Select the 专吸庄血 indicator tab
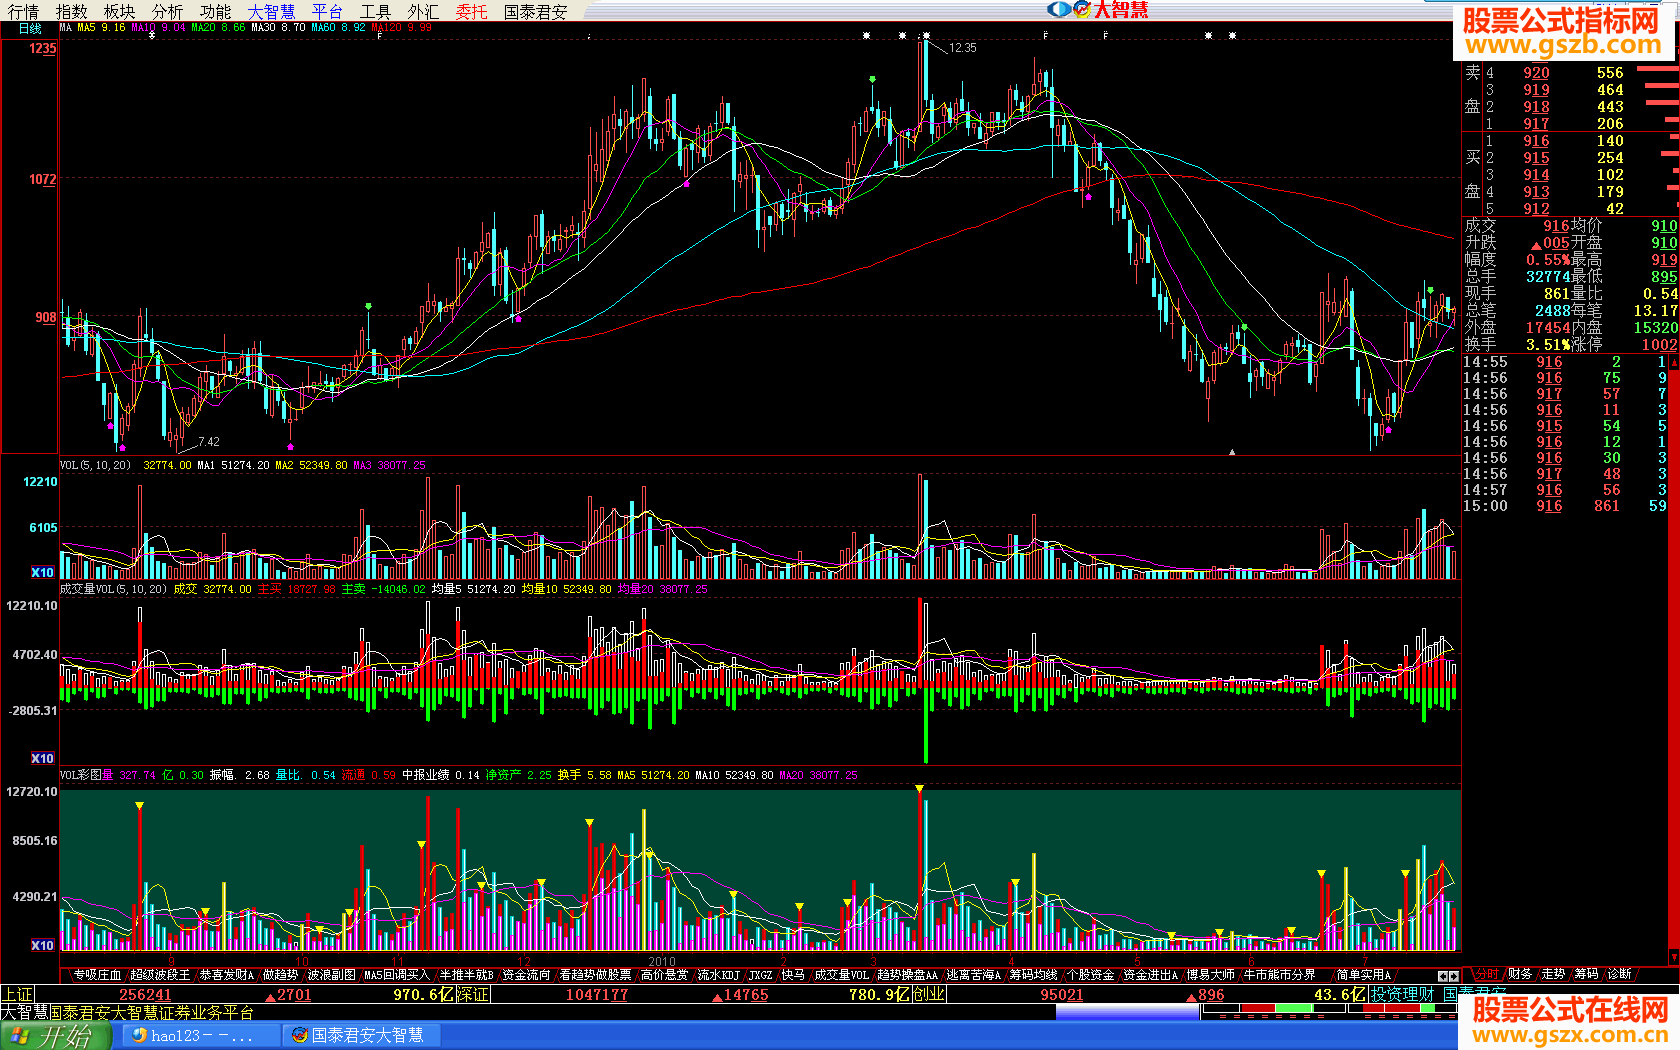The image size is (1680, 1050). pyautogui.click(x=97, y=974)
